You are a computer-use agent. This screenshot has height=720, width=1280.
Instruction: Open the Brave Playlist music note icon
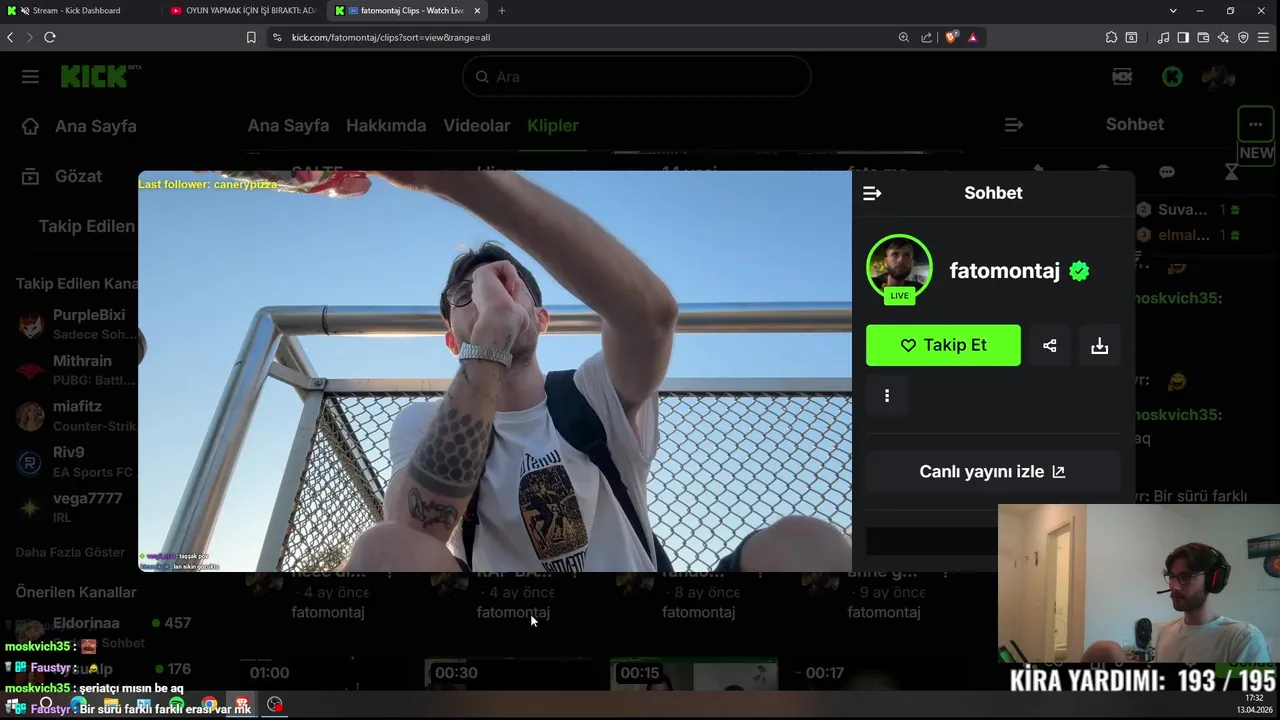pos(1163,37)
